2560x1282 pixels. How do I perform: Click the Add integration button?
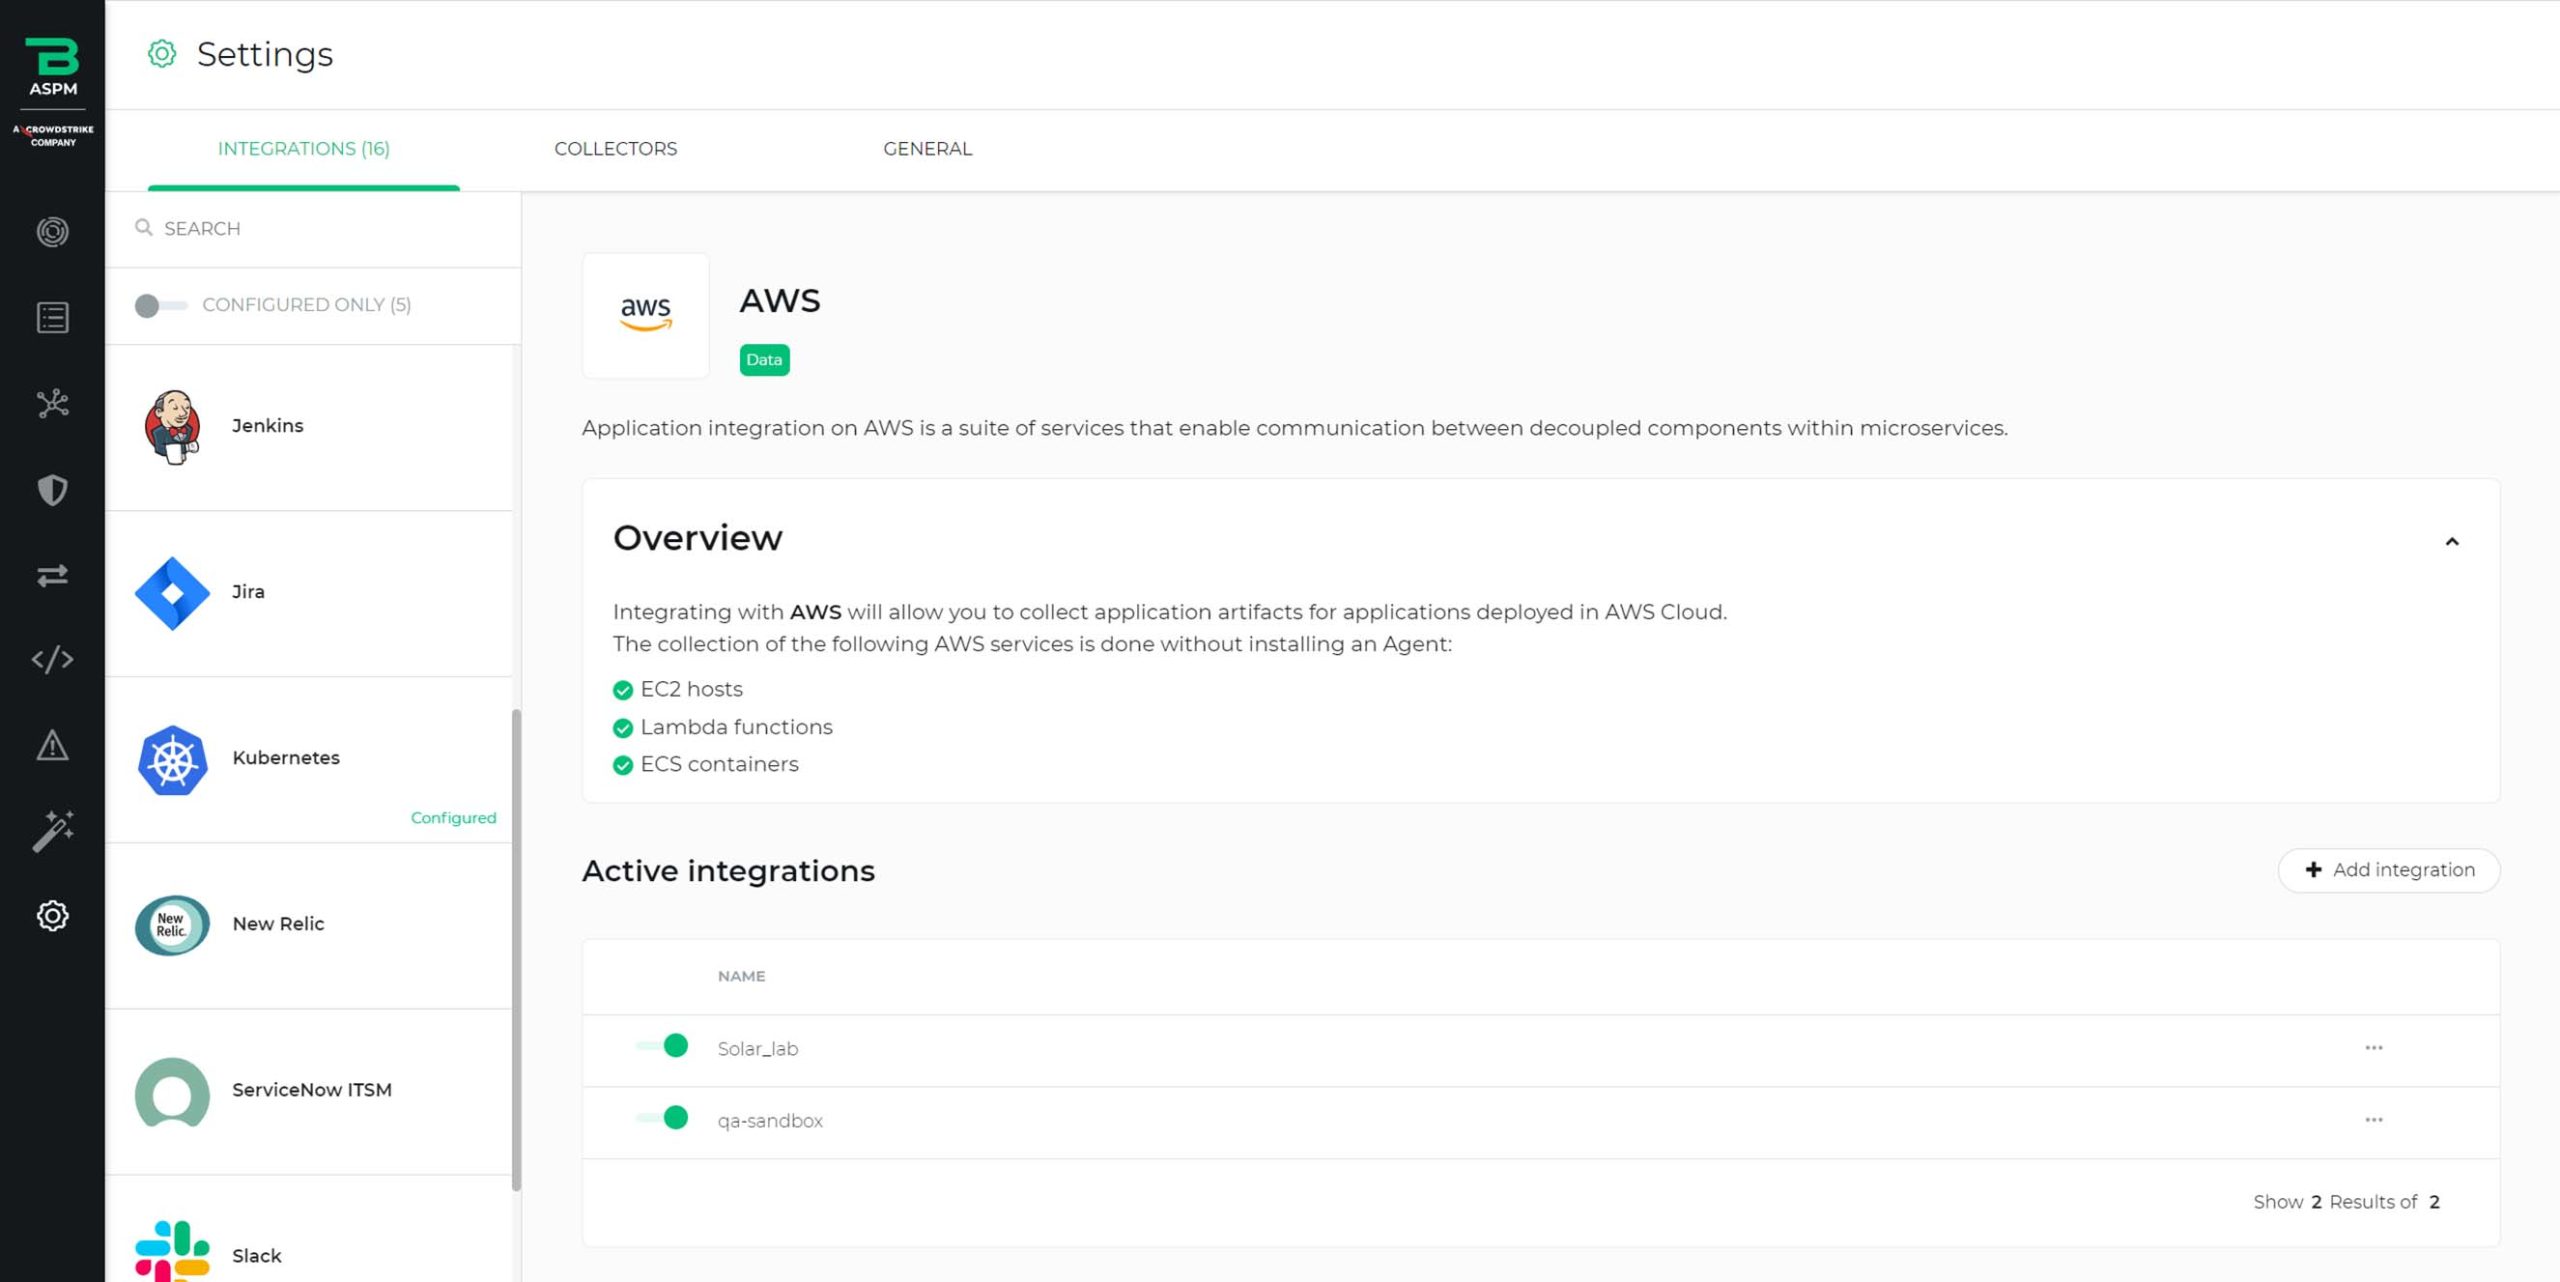[x=2389, y=870]
